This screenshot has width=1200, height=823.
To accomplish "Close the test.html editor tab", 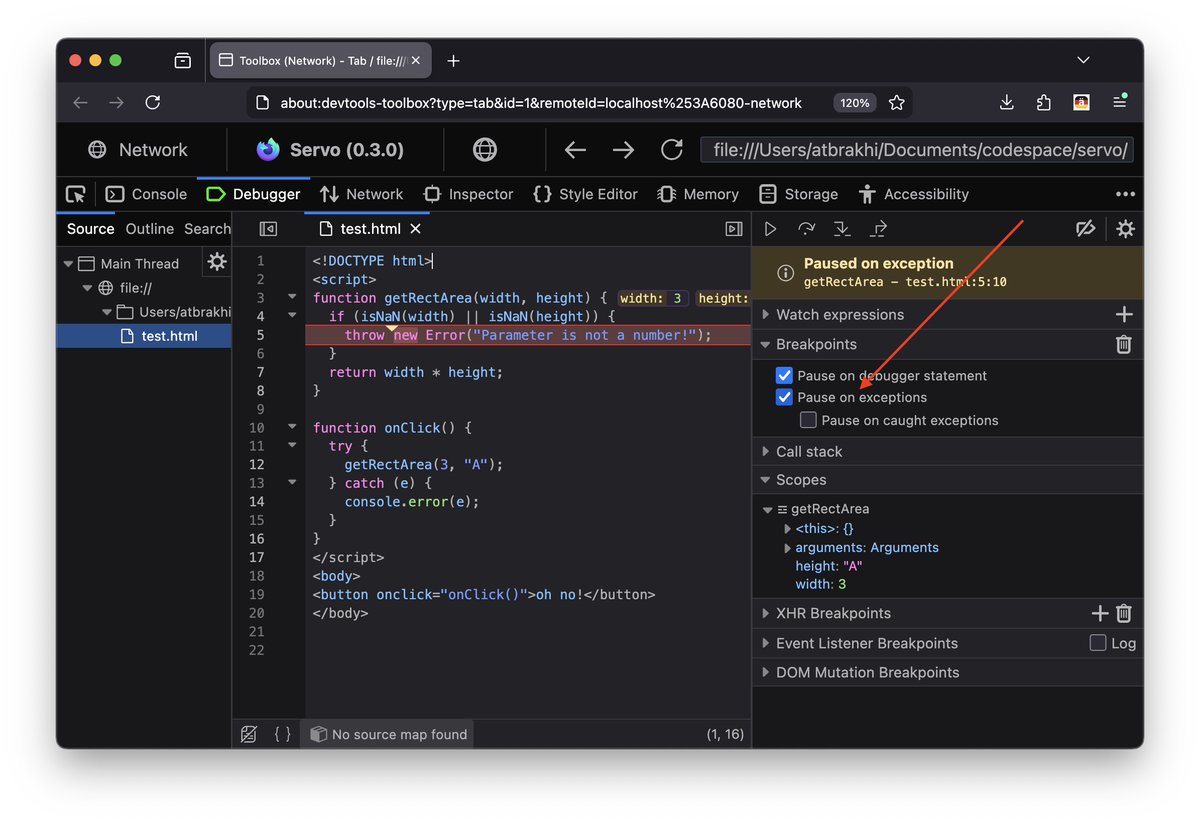I will tap(416, 229).
